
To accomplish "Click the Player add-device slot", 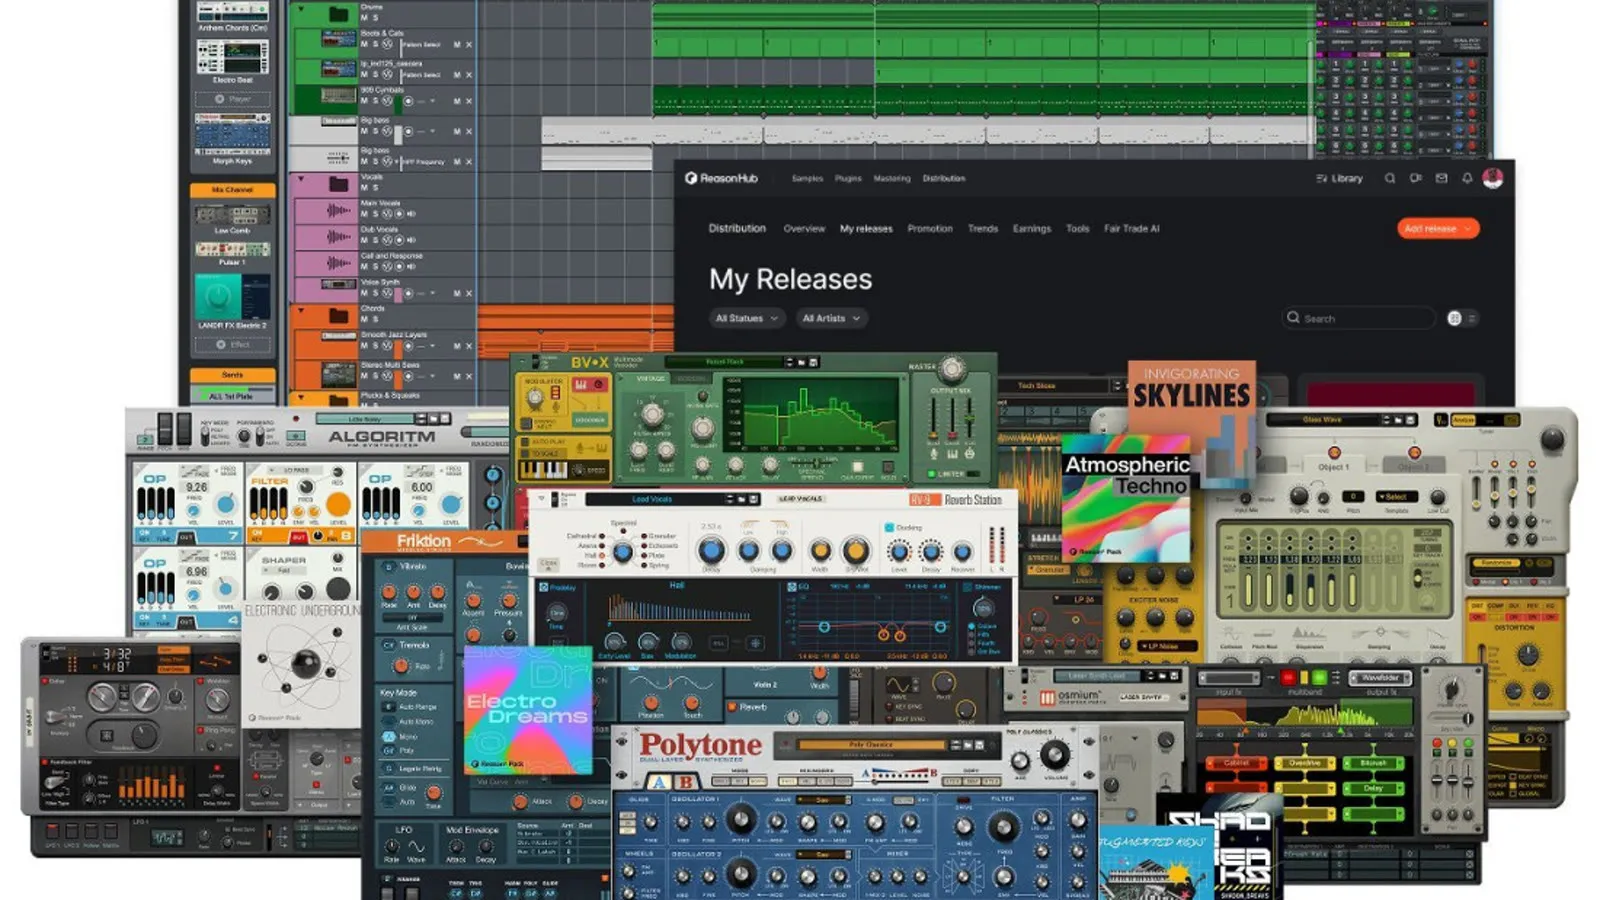I will (x=232, y=99).
